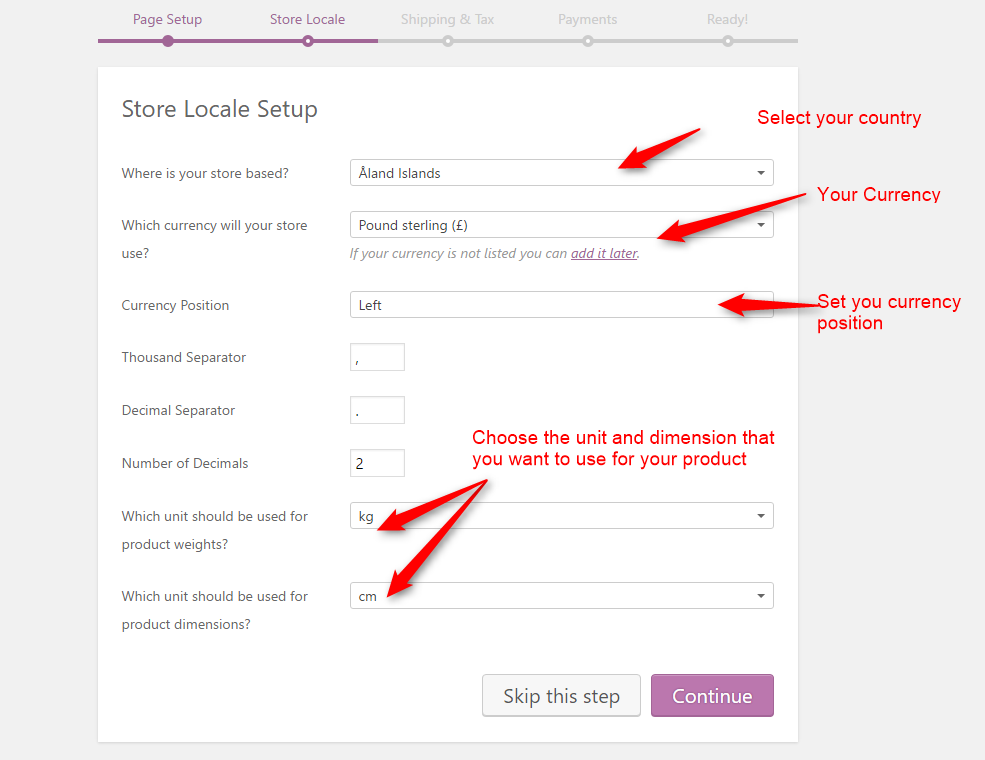Click the Number of Decimals field
Viewport: 985px width, 760px height.
pyautogui.click(x=377, y=463)
